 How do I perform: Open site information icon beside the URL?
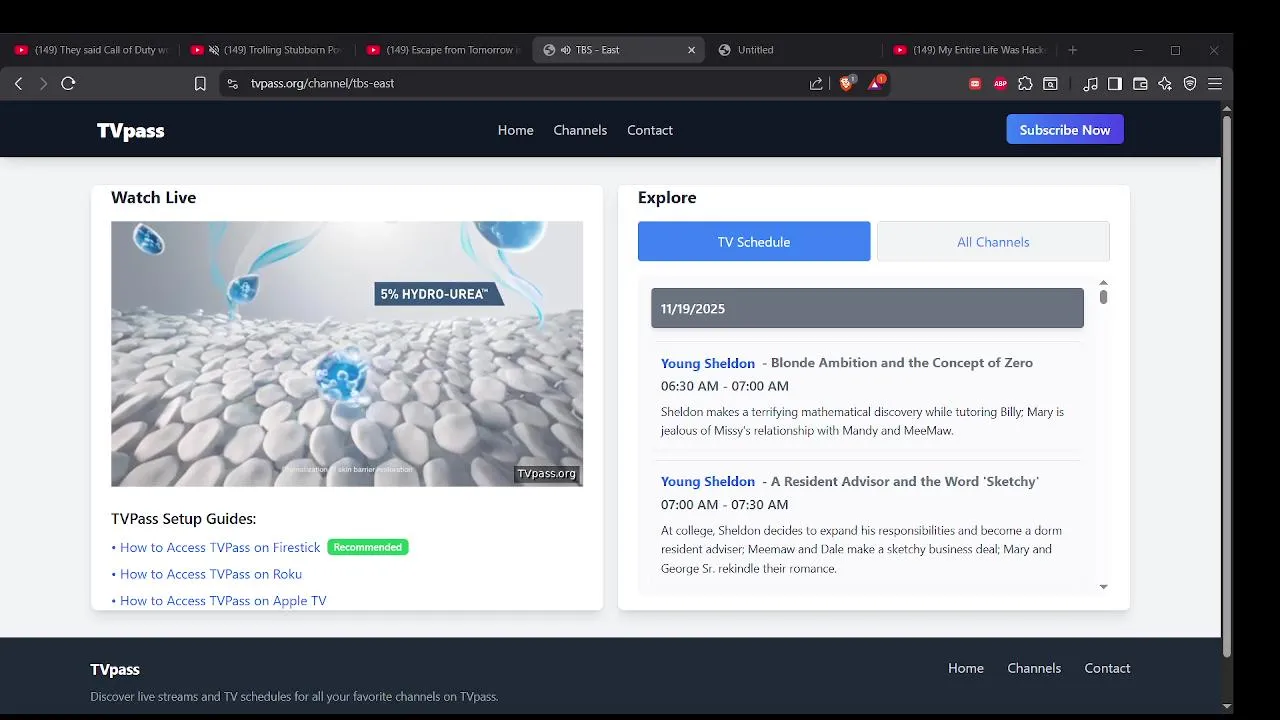233,84
